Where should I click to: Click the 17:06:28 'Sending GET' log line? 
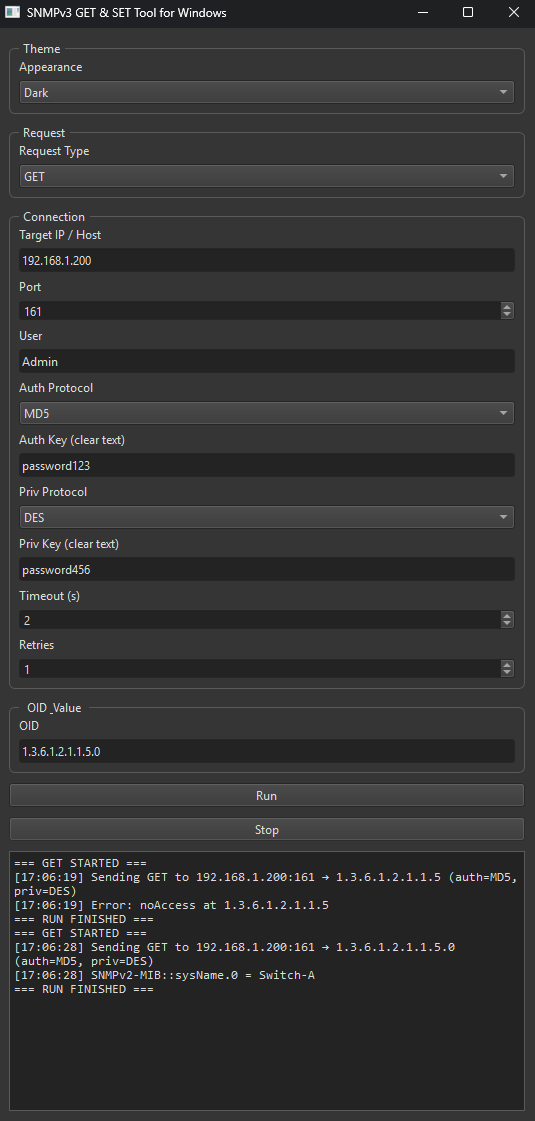point(235,954)
